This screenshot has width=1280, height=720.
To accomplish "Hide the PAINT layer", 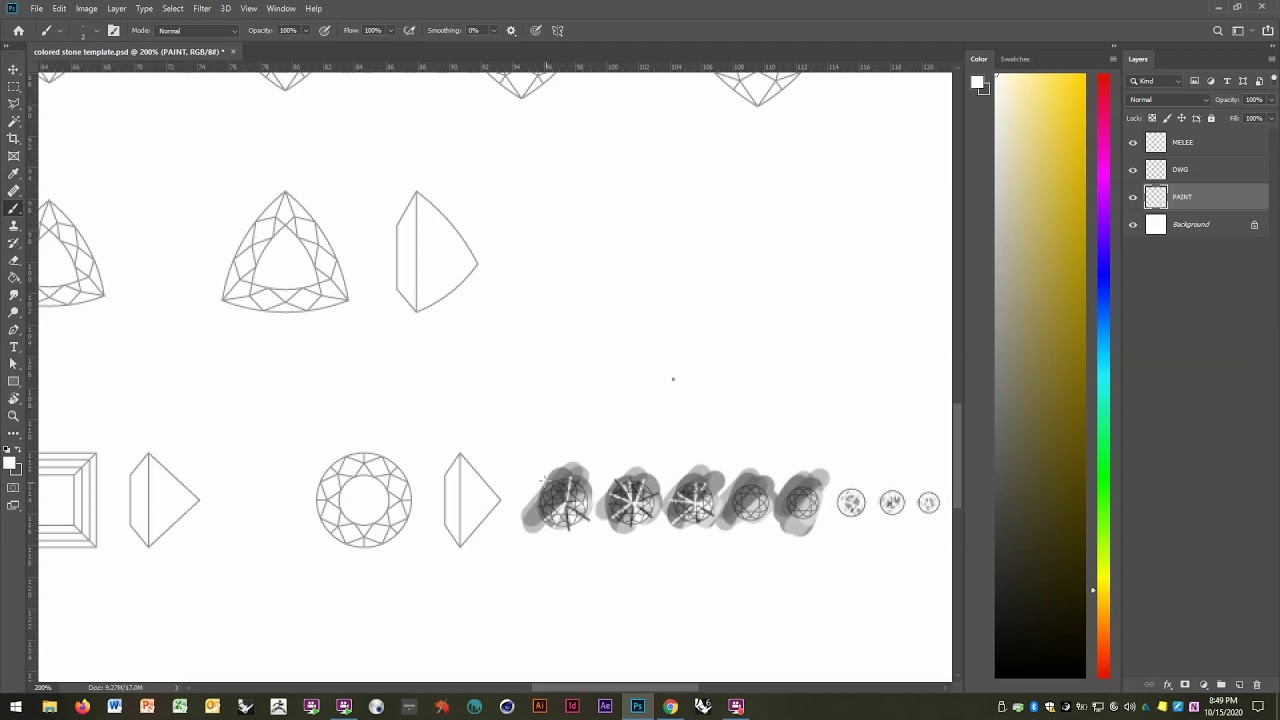I will tap(1133, 197).
